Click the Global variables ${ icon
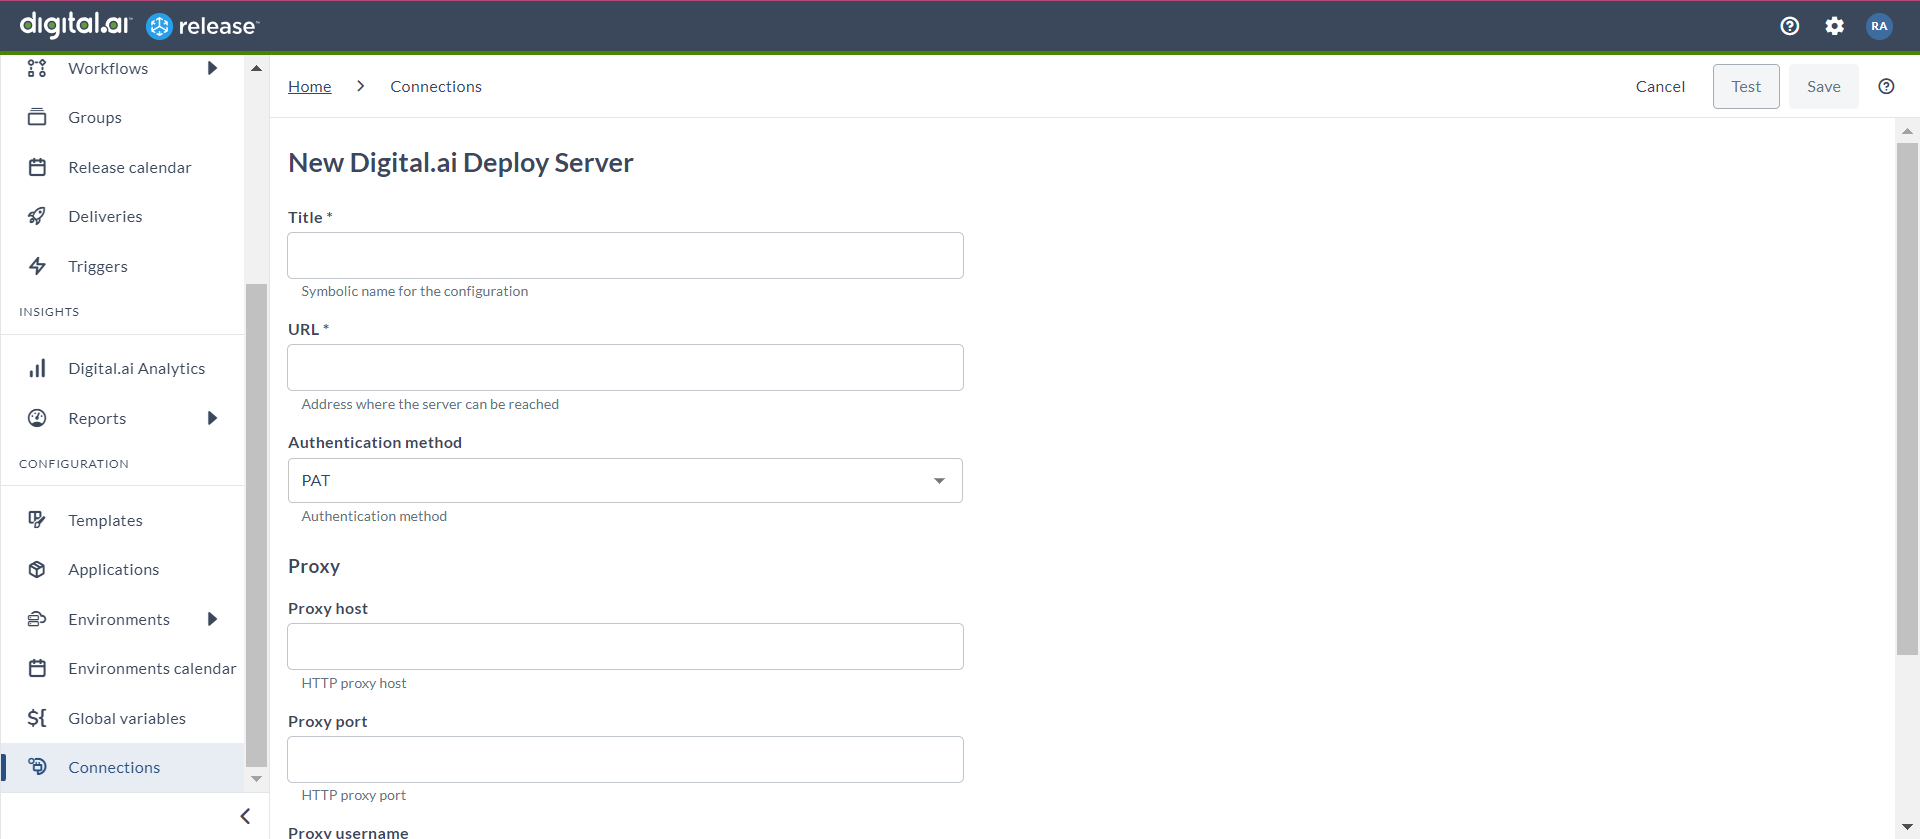The height and width of the screenshot is (839, 1920). tap(37, 718)
